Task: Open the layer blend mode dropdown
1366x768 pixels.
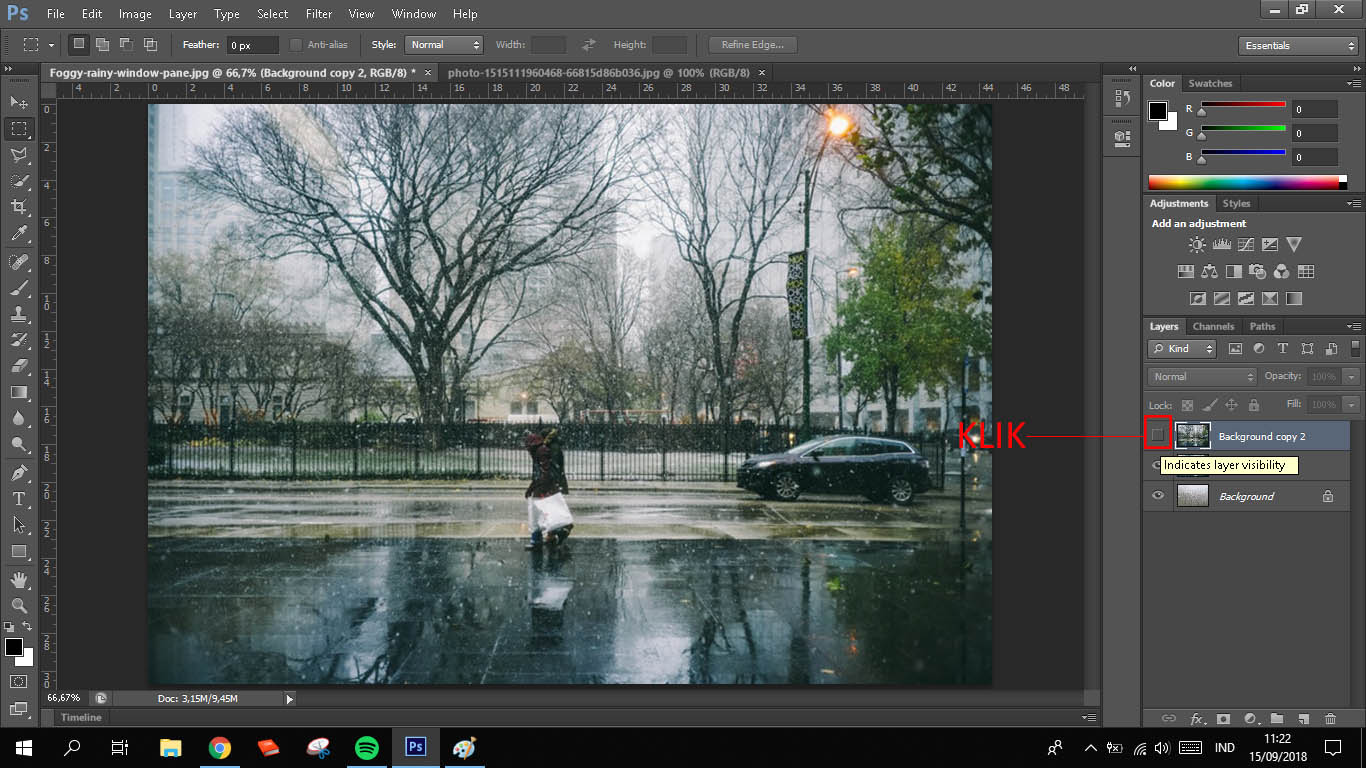Action: pyautogui.click(x=1202, y=377)
